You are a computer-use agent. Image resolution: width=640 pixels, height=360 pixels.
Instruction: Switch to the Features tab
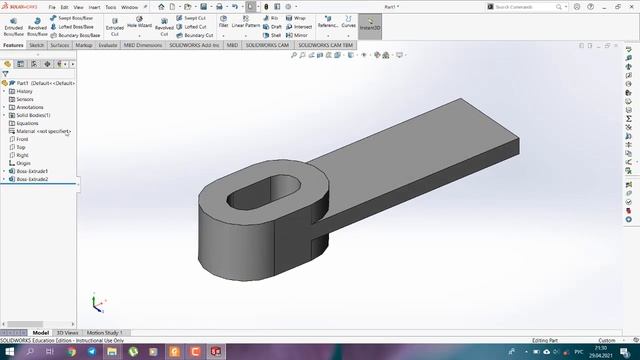coord(13,45)
